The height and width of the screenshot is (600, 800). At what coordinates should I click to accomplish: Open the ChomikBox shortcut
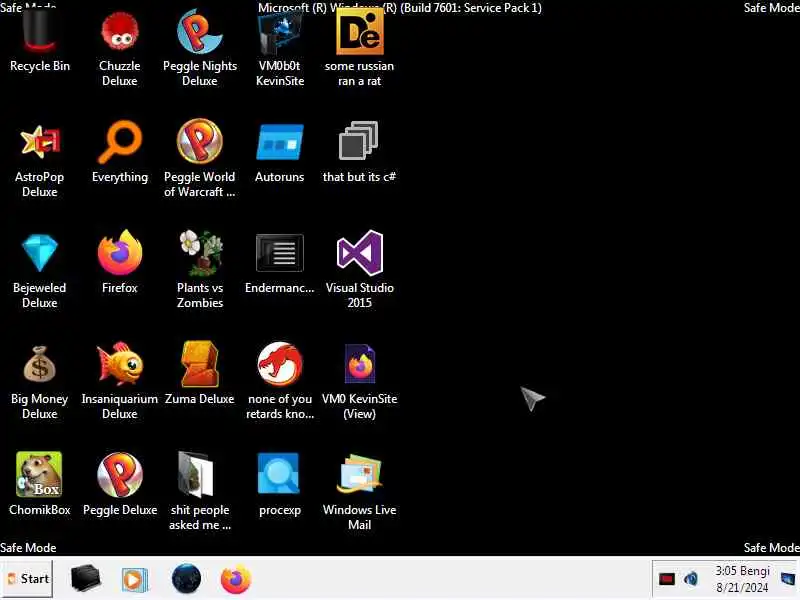tap(39, 474)
